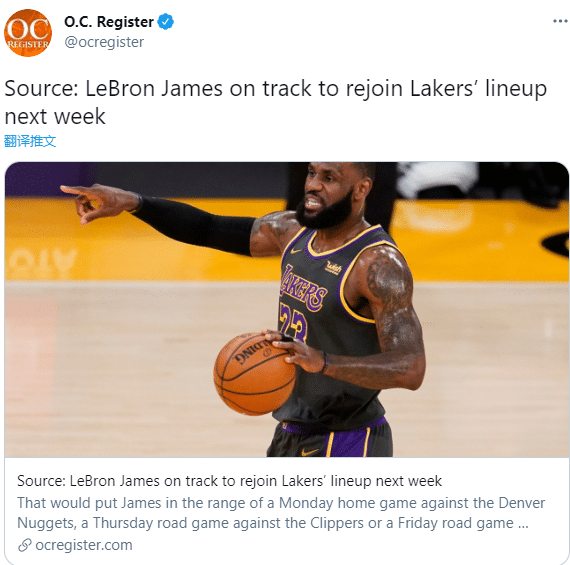Open the three-dot more options menu
570x565 pixels.
(560, 21)
